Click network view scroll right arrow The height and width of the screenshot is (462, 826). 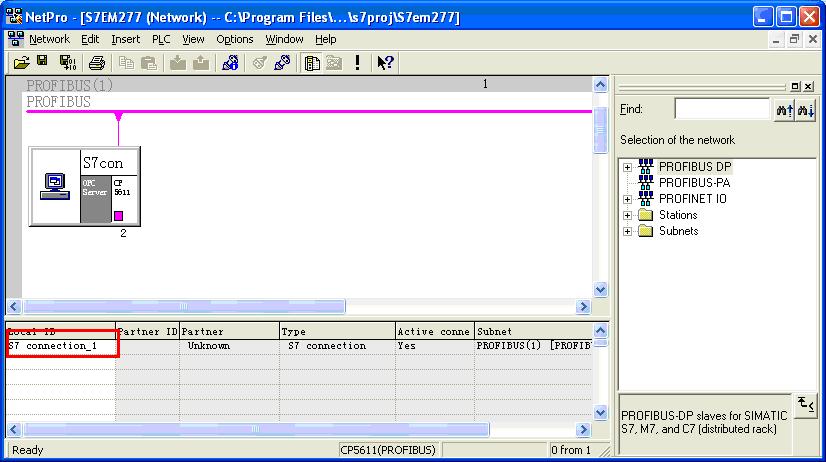(x=583, y=307)
